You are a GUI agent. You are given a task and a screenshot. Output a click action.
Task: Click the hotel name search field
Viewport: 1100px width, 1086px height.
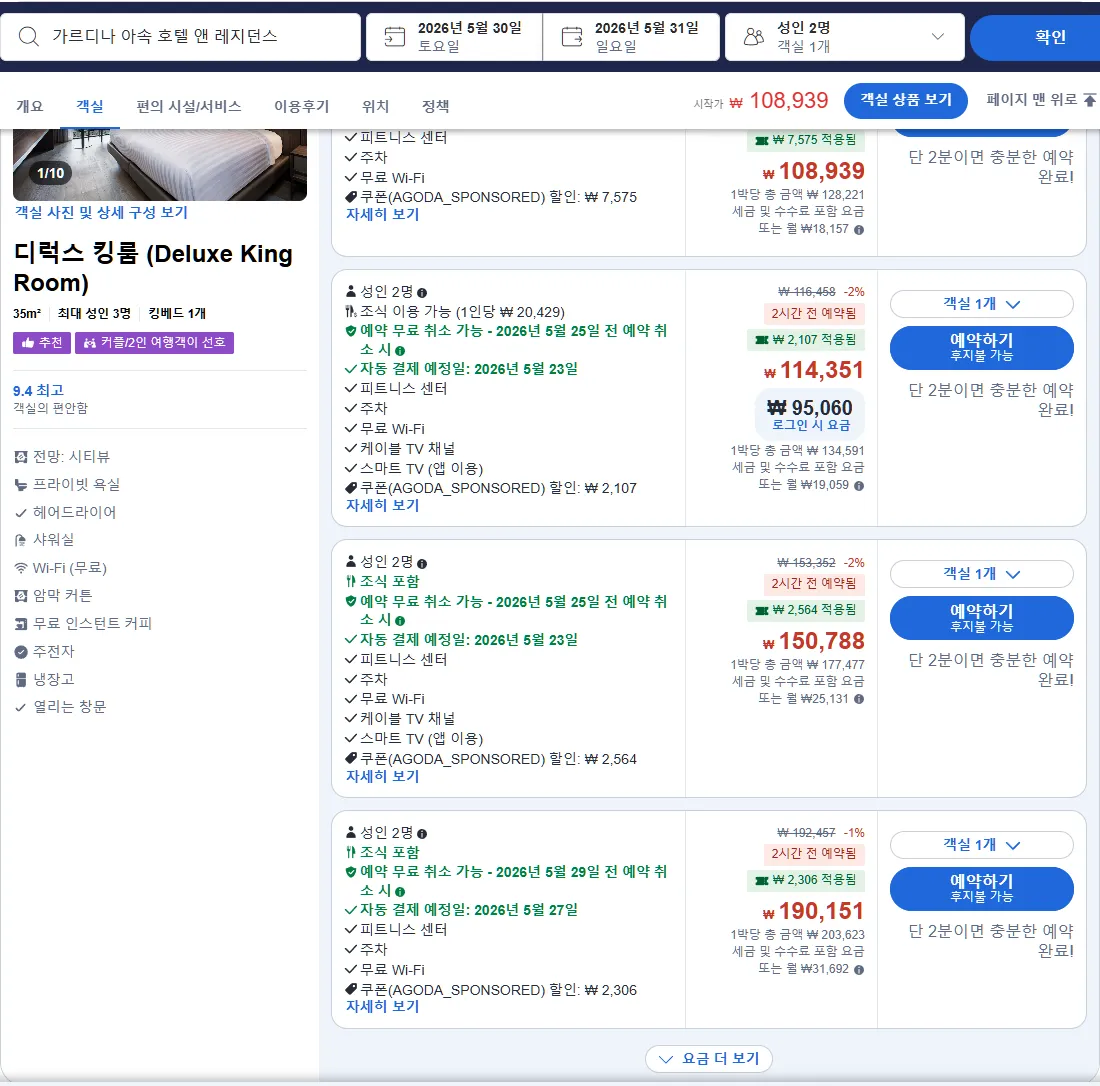(181, 36)
